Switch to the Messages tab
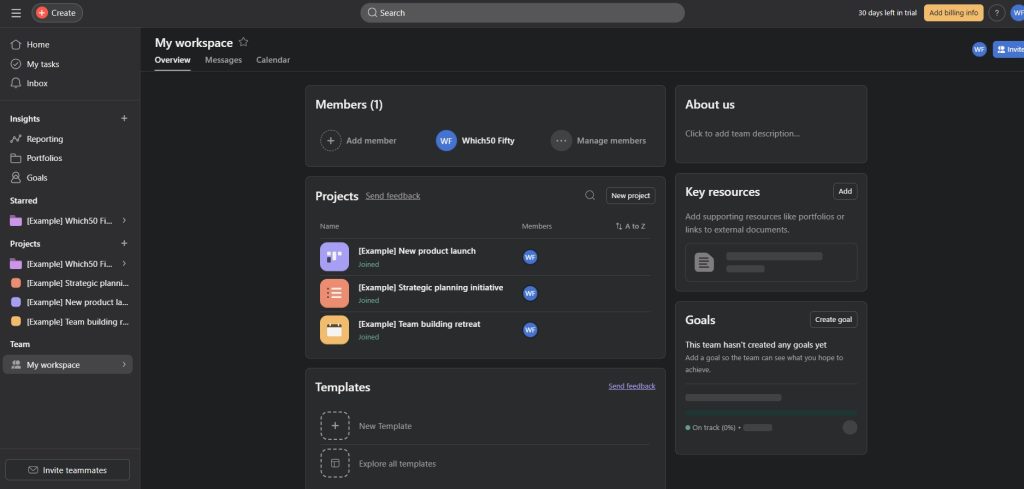 223,60
